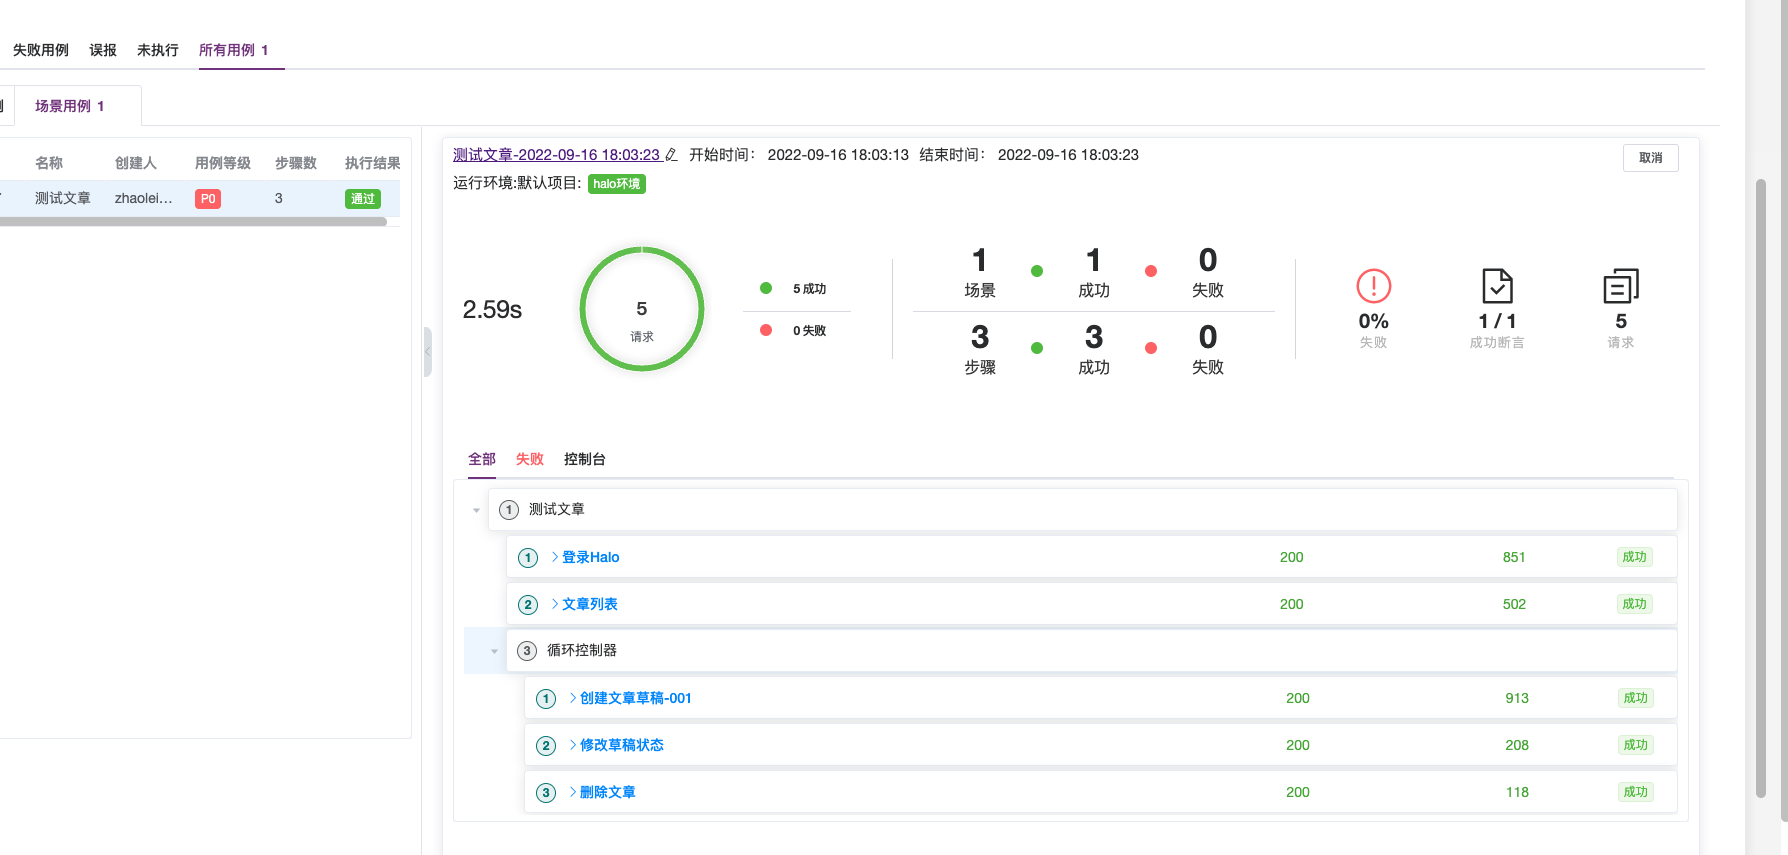Switch to the 失败用例 tab

coord(41,50)
